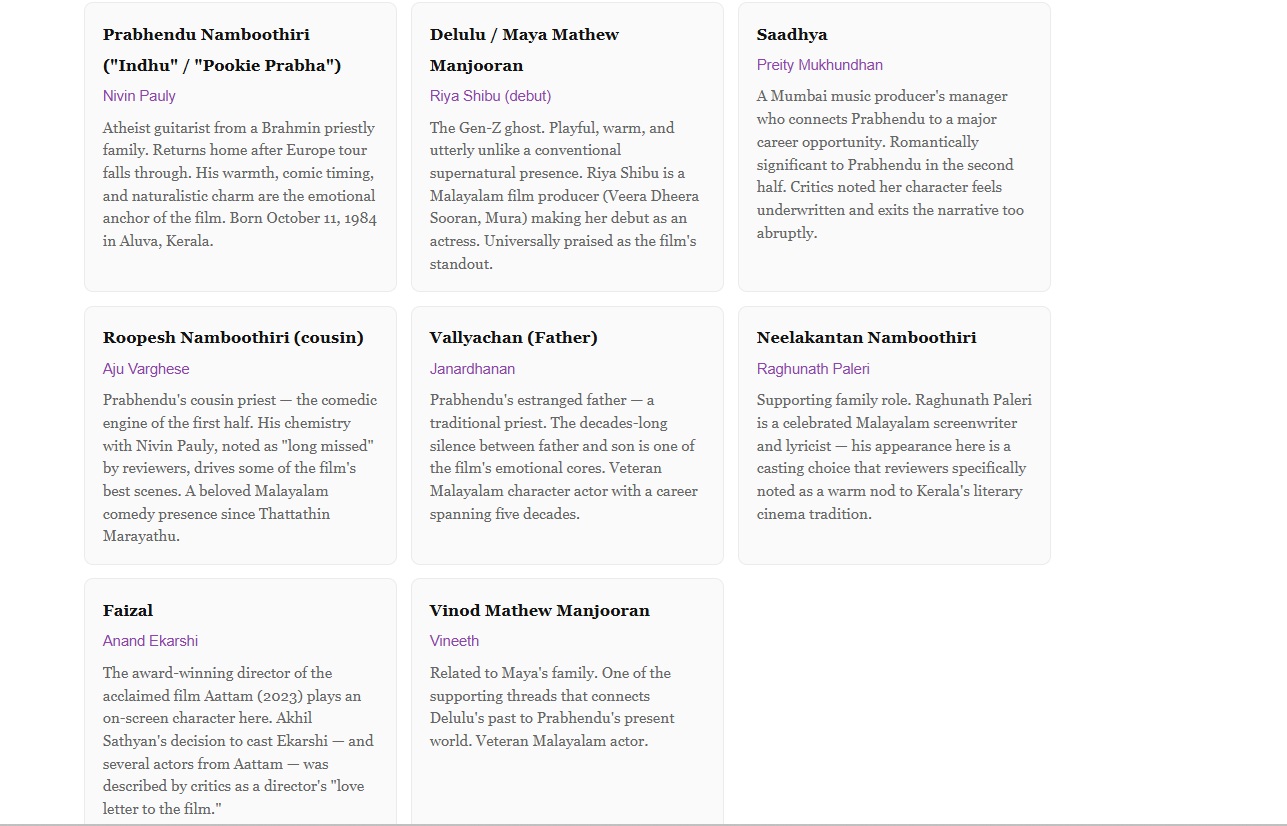Screen dimensions: 1287x826
Task: Click the Saadhya character heading
Action: (792, 35)
